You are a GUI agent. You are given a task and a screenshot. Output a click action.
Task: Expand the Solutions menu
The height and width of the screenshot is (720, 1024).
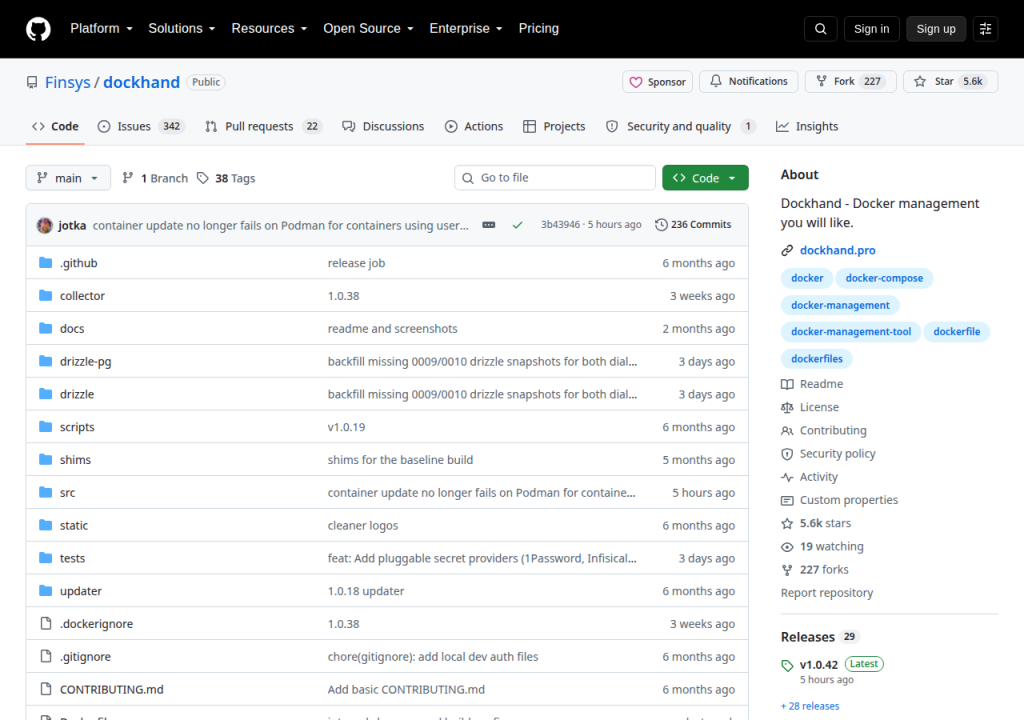pos(182,28)
